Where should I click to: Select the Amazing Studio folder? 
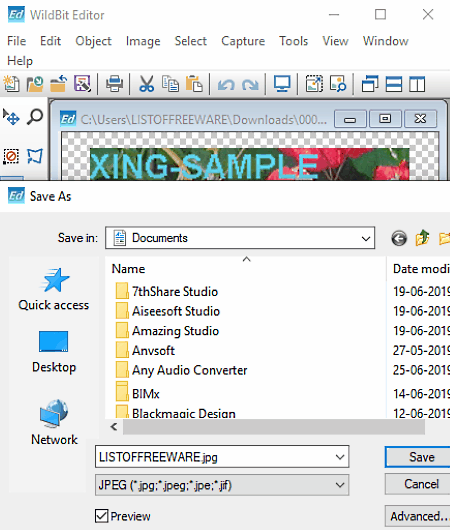[x=167, y=331]
